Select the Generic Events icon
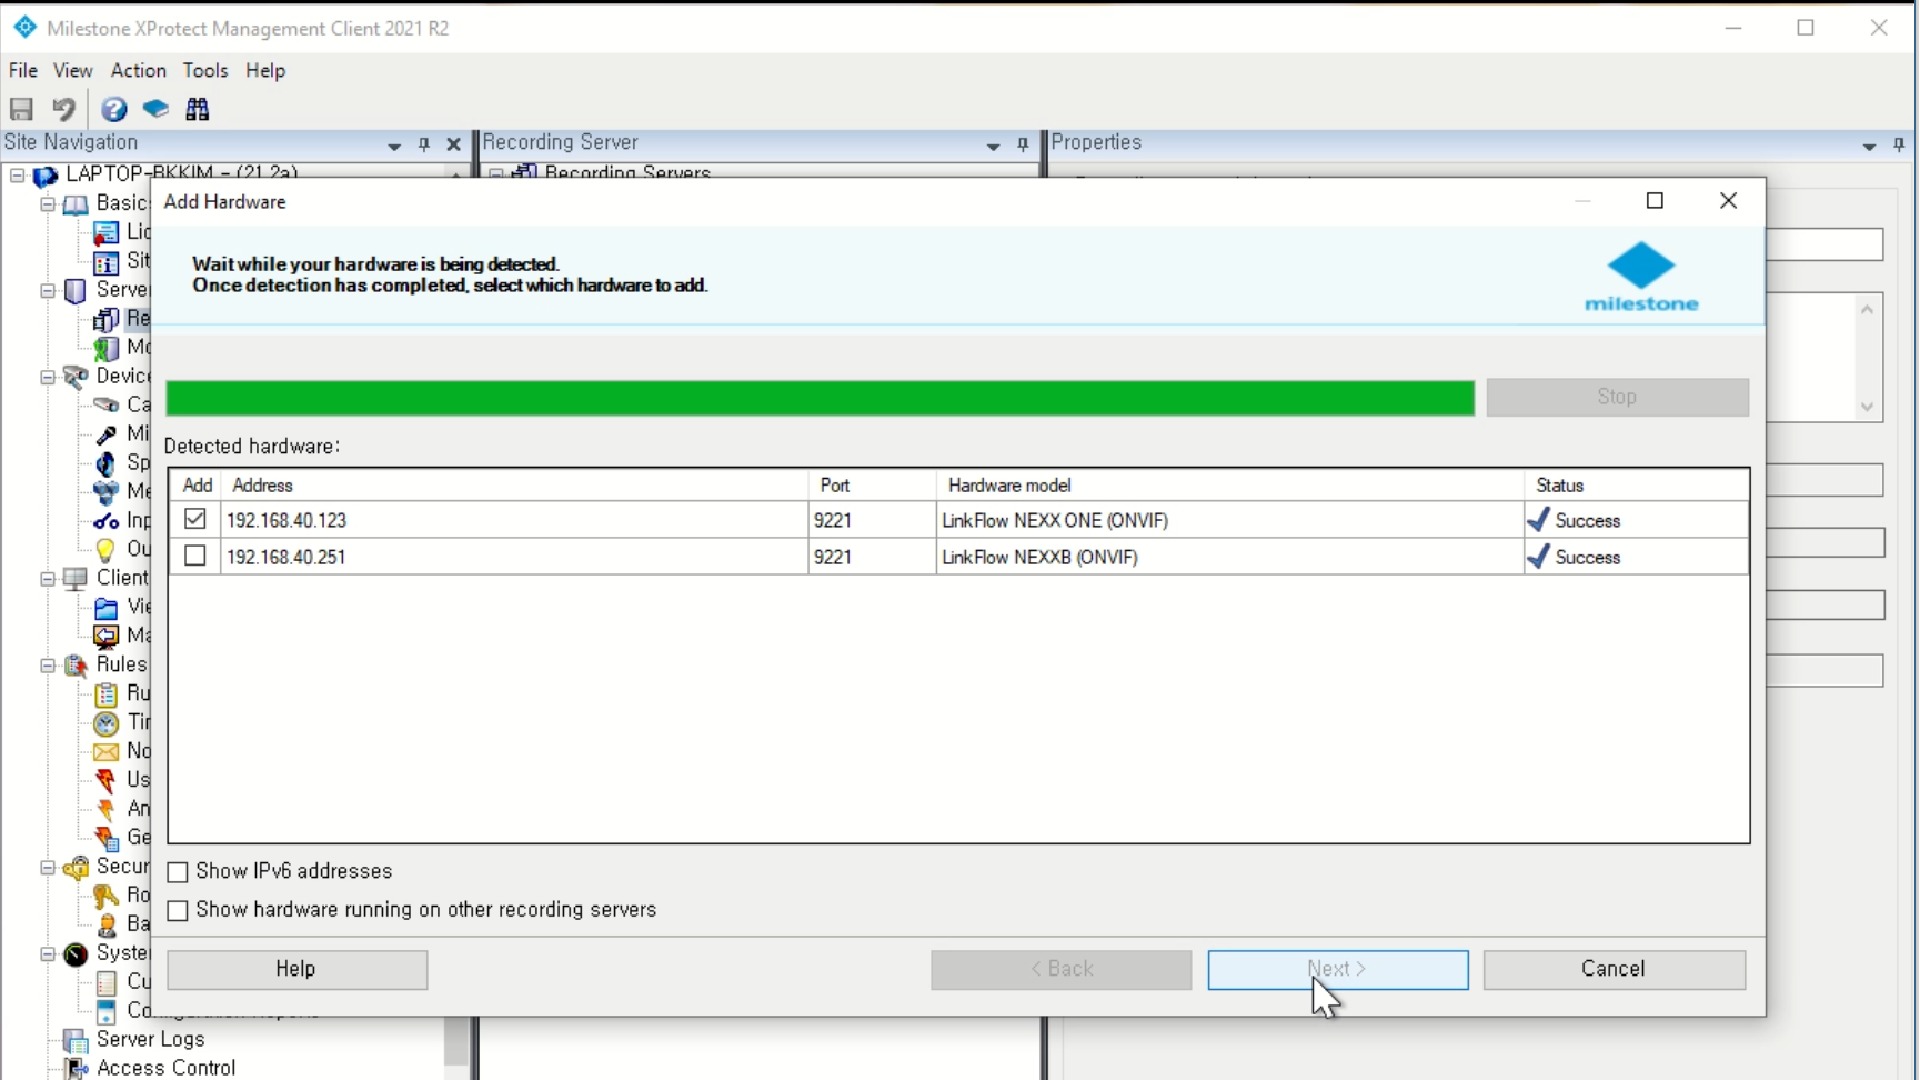This screenshot has width=1920, height=1080. tap(106, 838)
